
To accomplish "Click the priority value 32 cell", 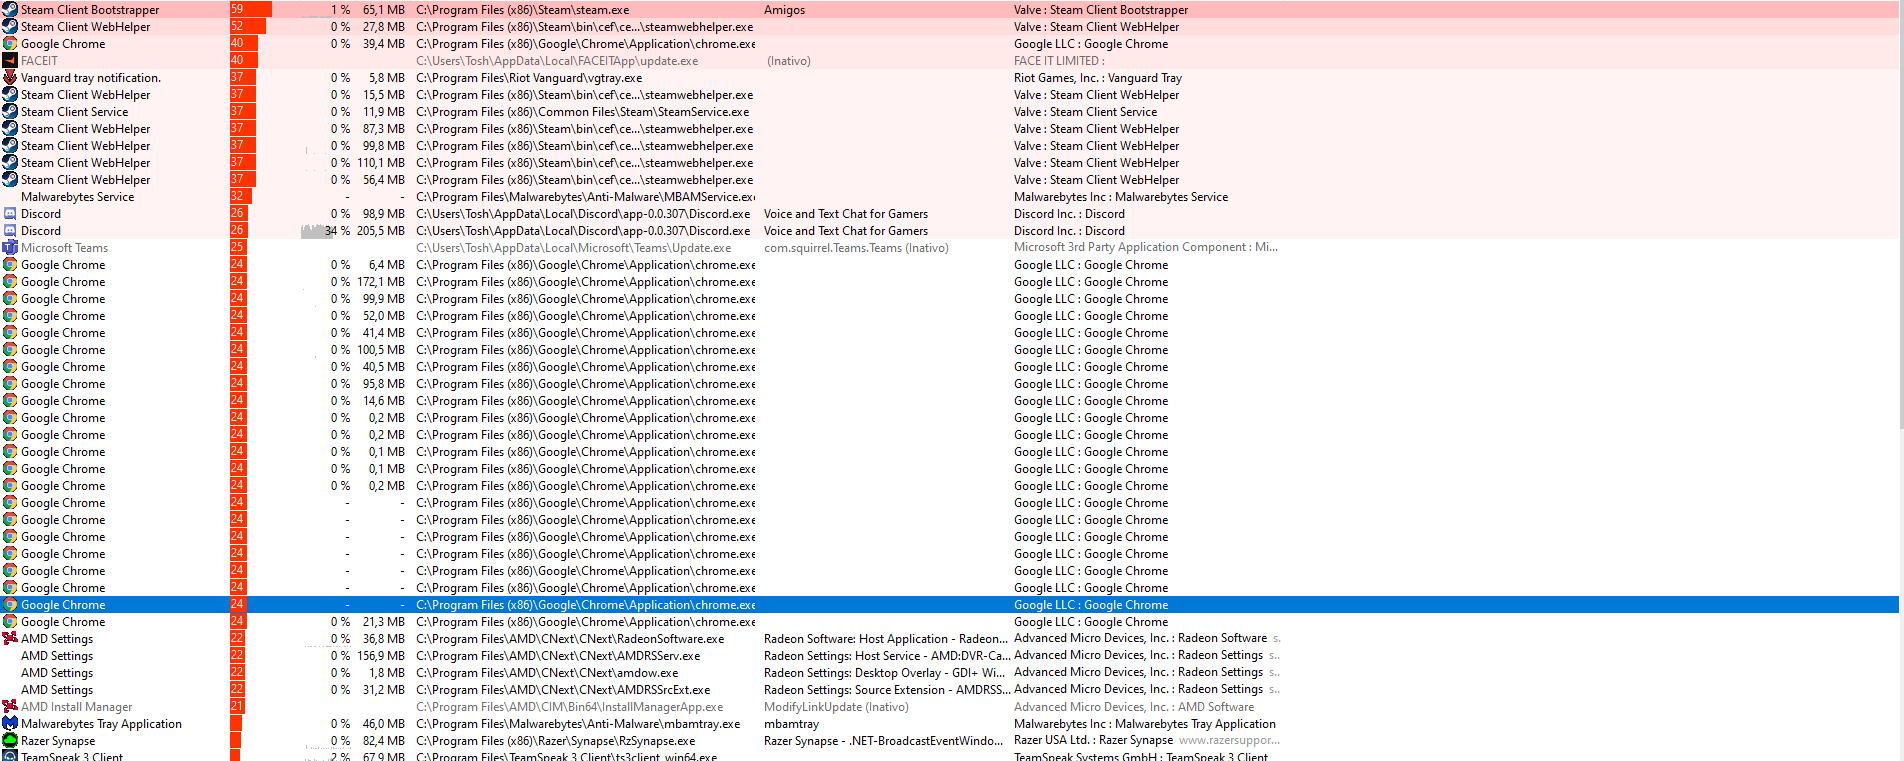I will 241,197.
